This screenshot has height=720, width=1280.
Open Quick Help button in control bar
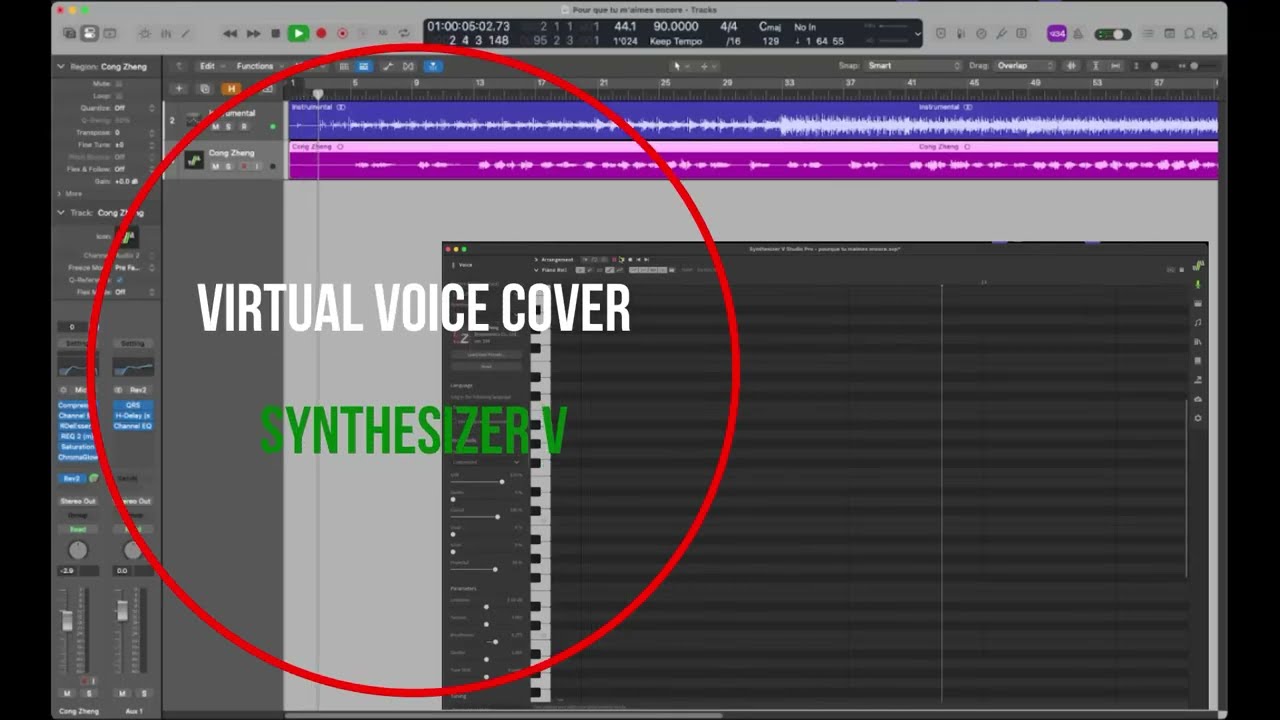(x=110, y=33)
